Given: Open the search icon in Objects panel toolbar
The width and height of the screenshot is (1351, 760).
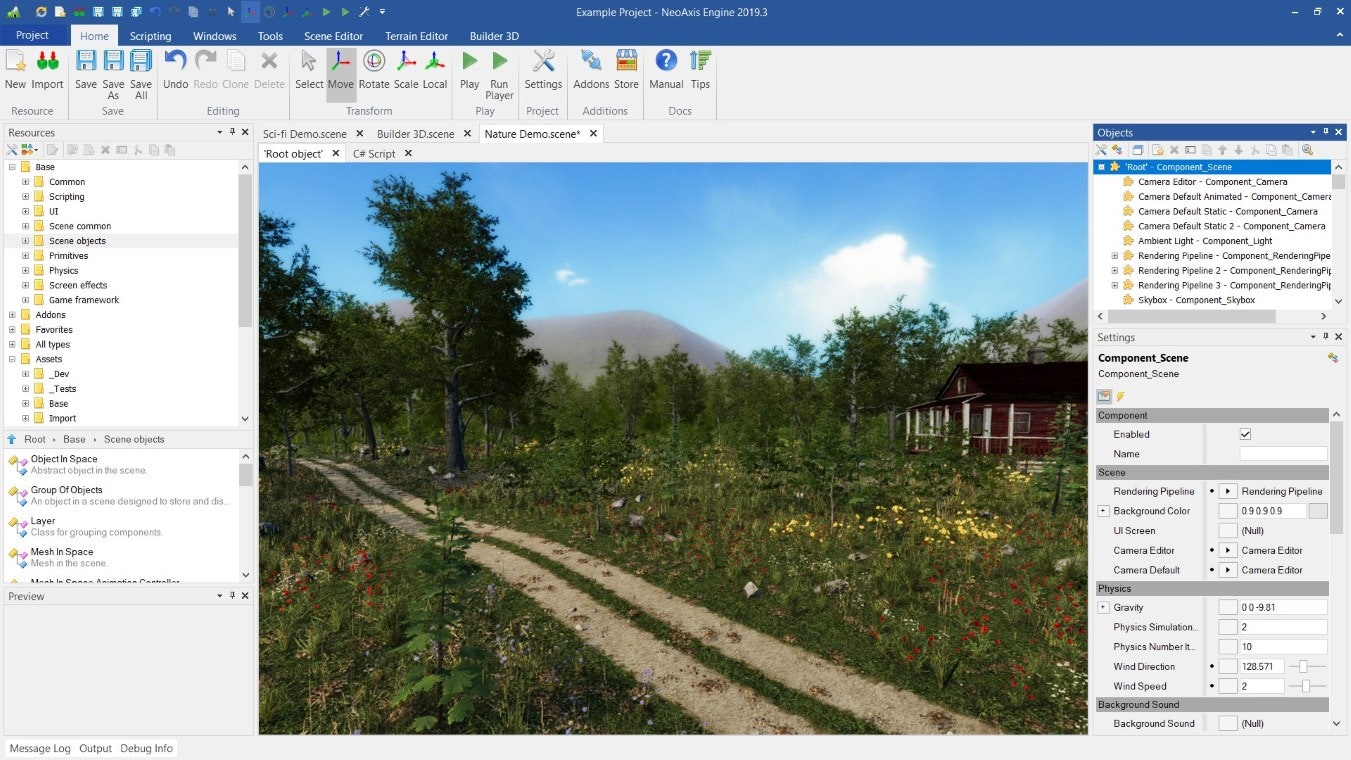Looking at the screenshot, I should click(1307, 149).
